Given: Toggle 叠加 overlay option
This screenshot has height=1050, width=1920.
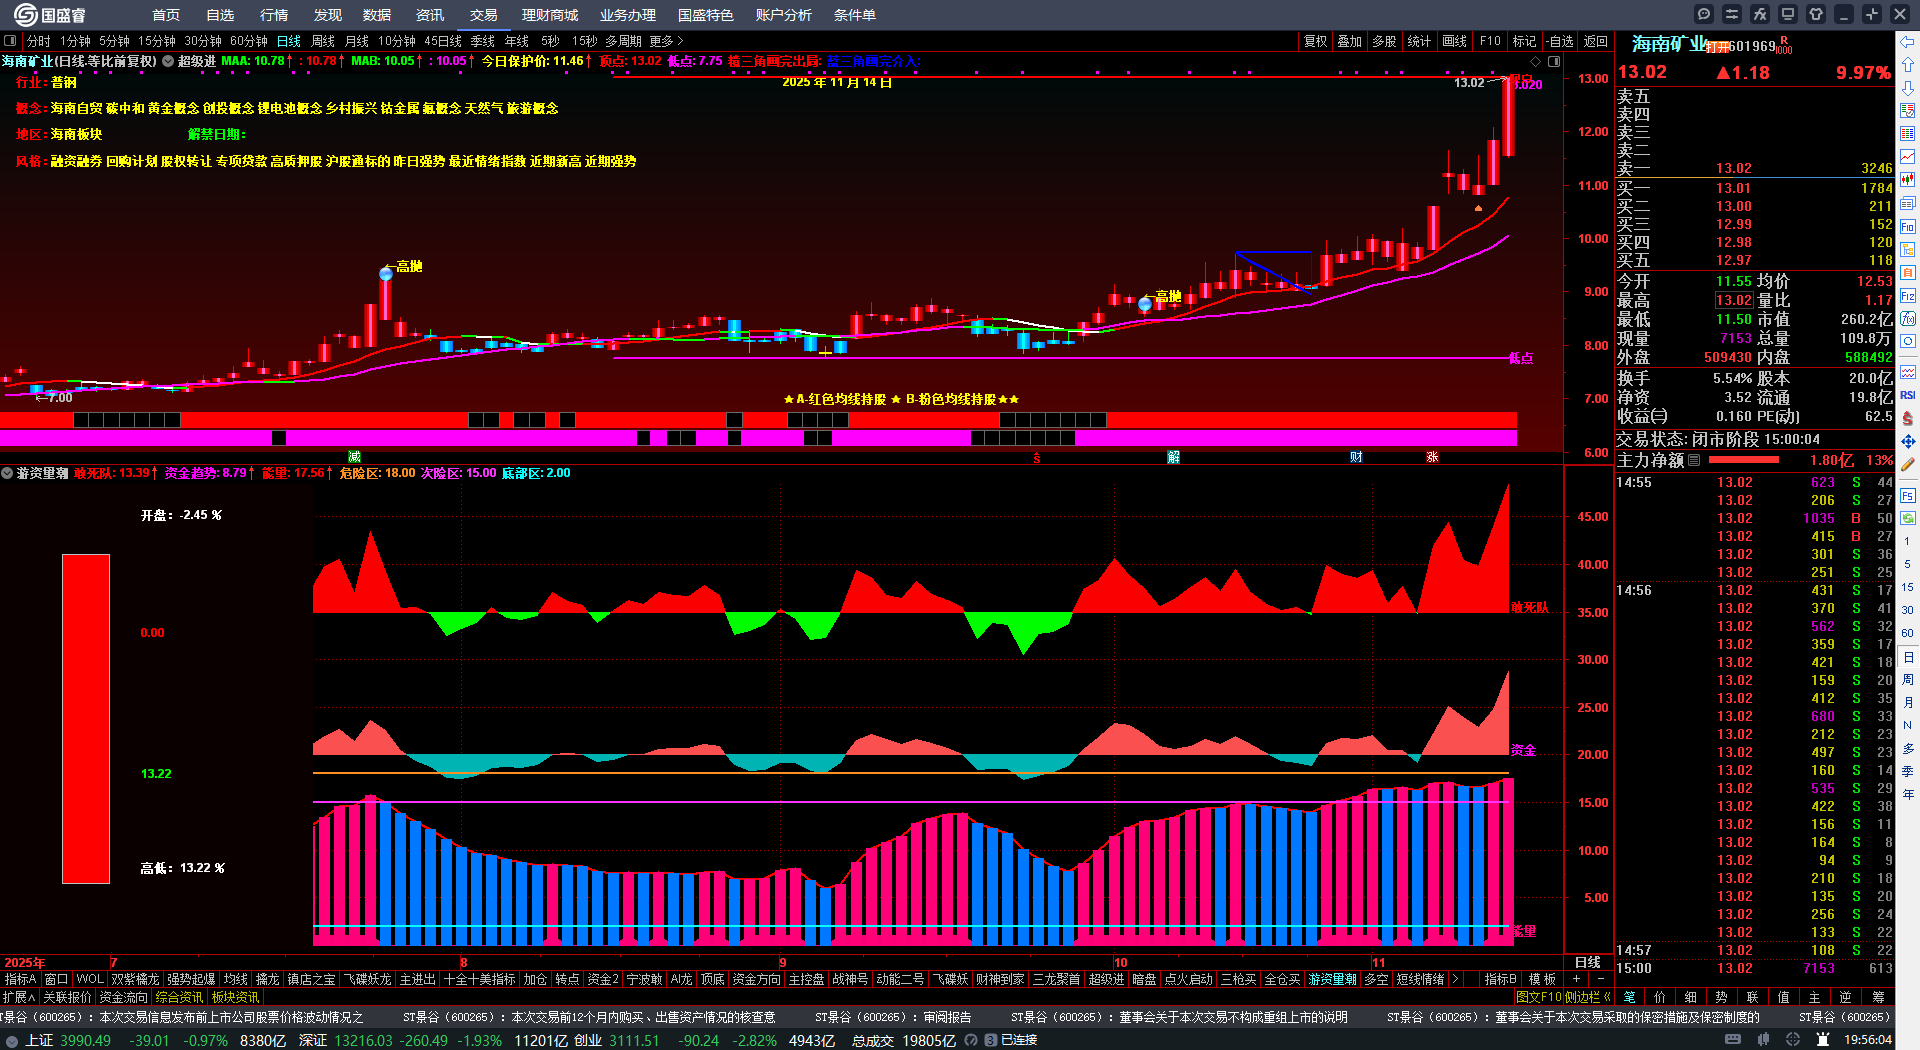Looking at the screenshot, I should (x=1350, y=41).
